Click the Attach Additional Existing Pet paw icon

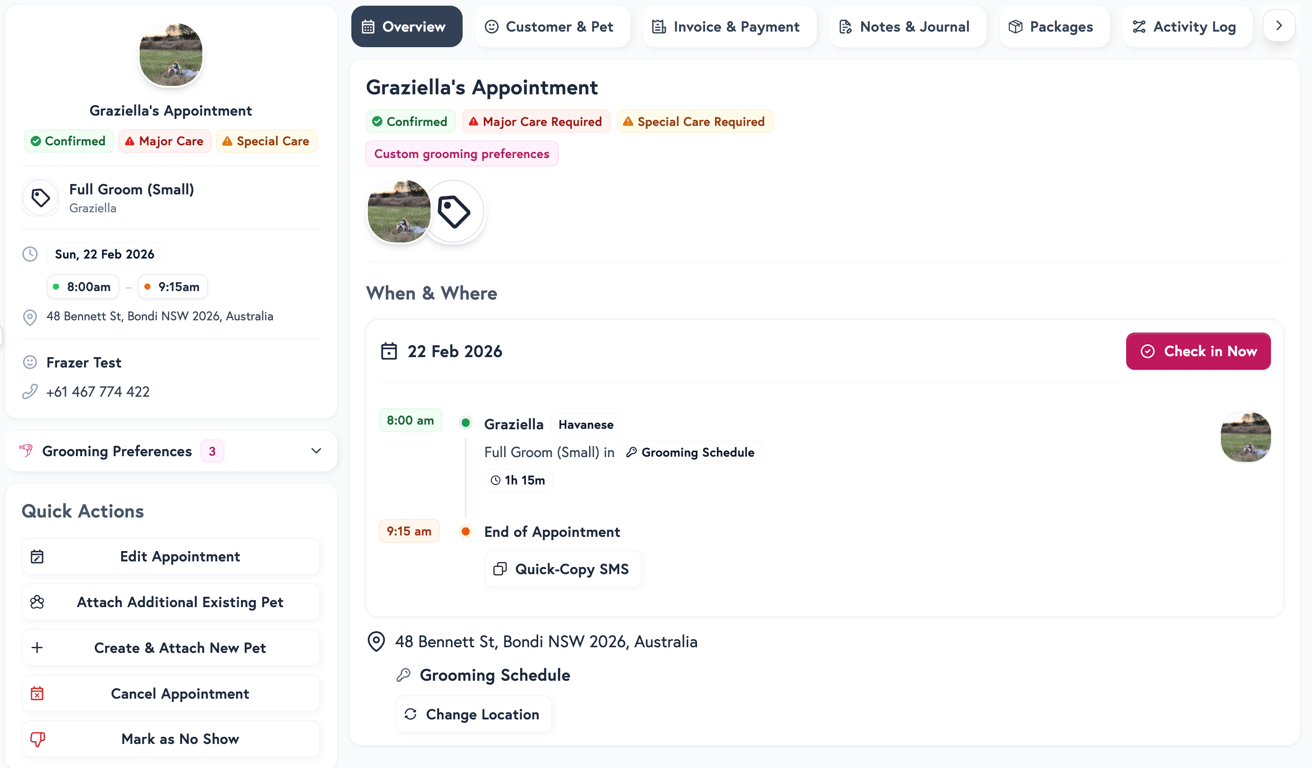coord(37,601)
